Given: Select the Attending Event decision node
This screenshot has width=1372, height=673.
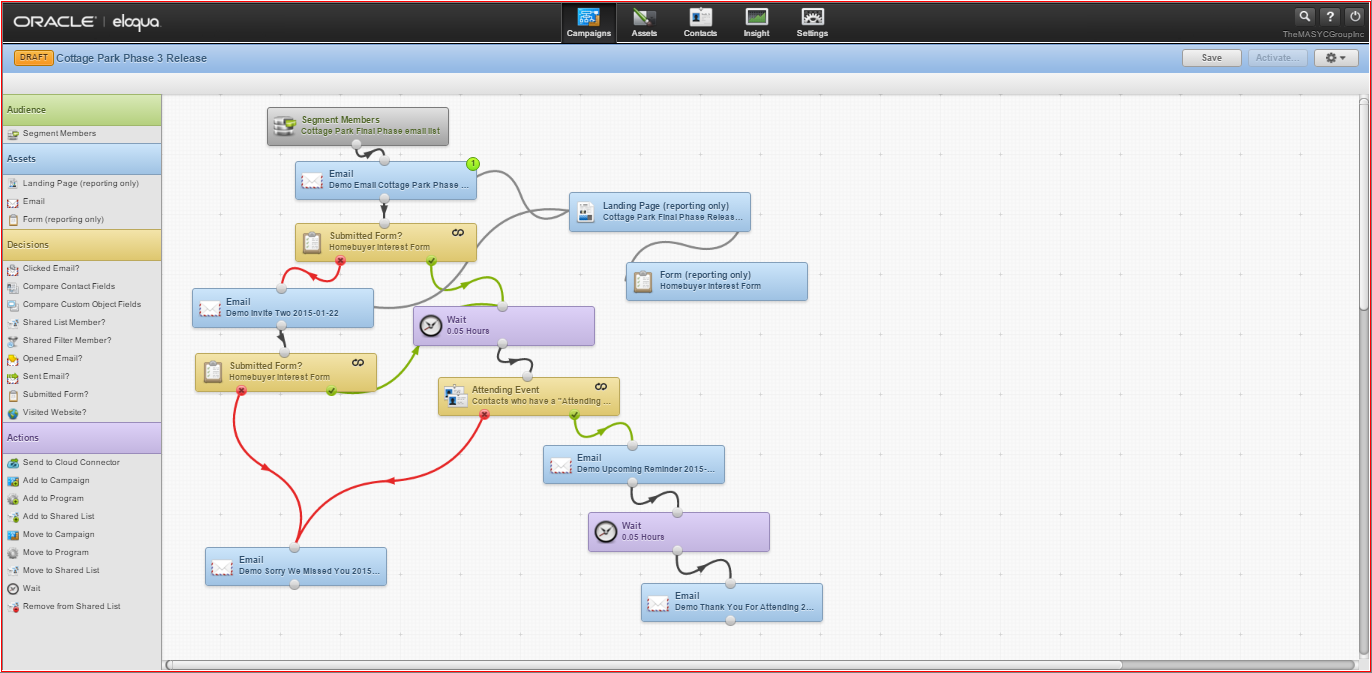Looking at the screenshot, I should pyautogui.click(x=528, y=395).
